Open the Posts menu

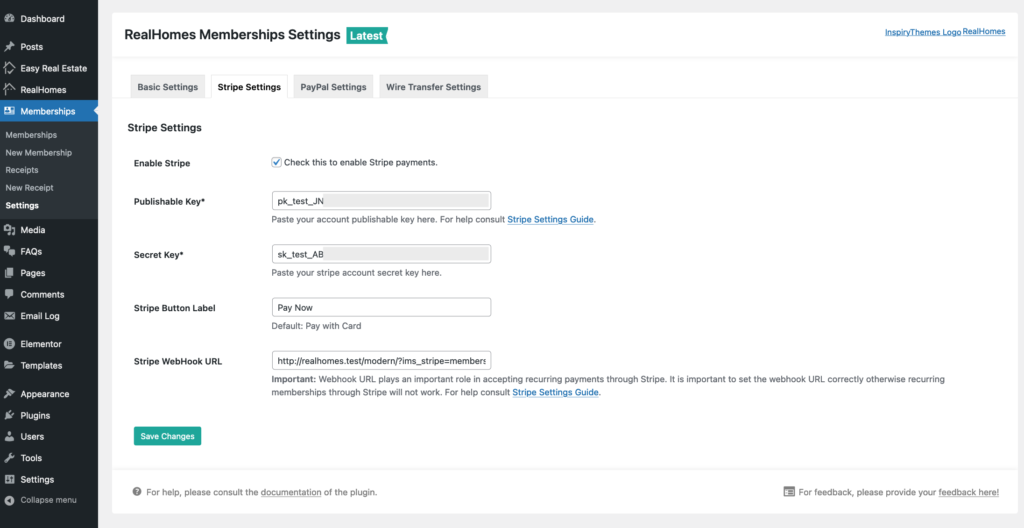point(31,47)
